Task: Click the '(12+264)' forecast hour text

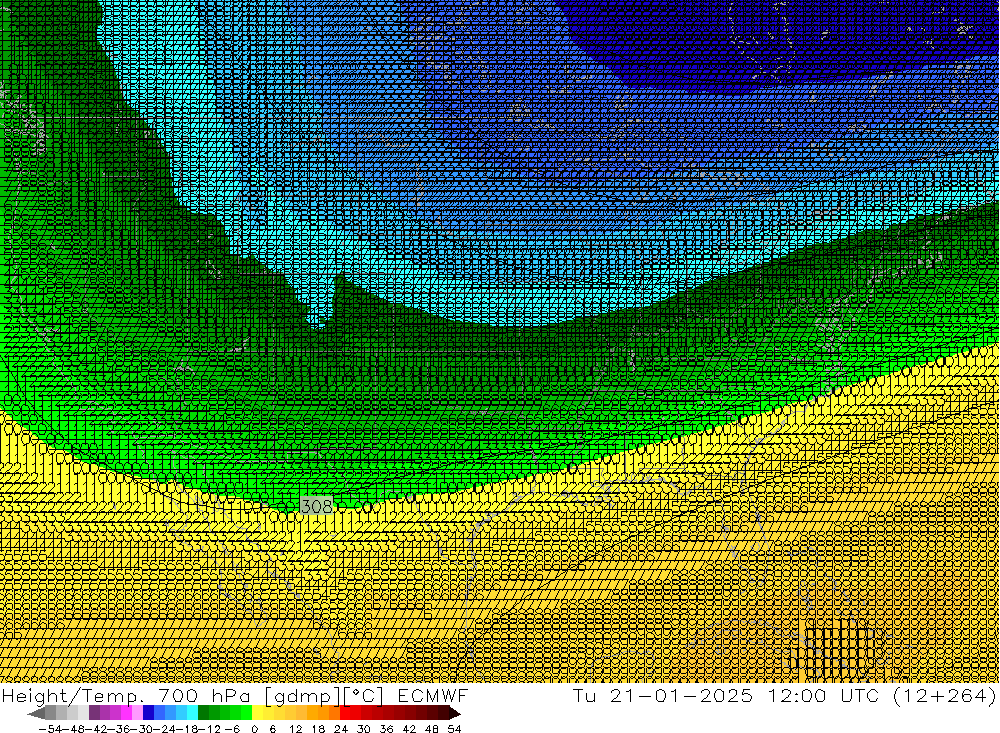Action: [x=944, y=695]
